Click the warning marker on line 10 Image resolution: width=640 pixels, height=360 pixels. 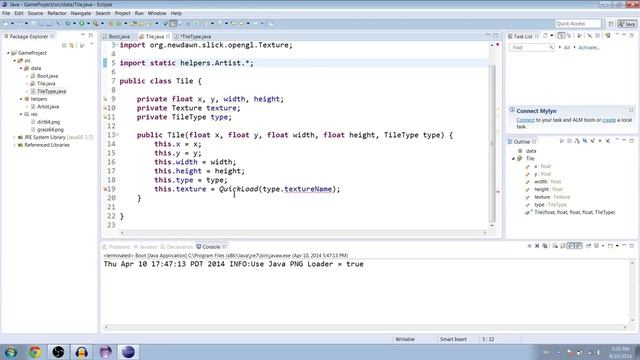click(105, 108)
